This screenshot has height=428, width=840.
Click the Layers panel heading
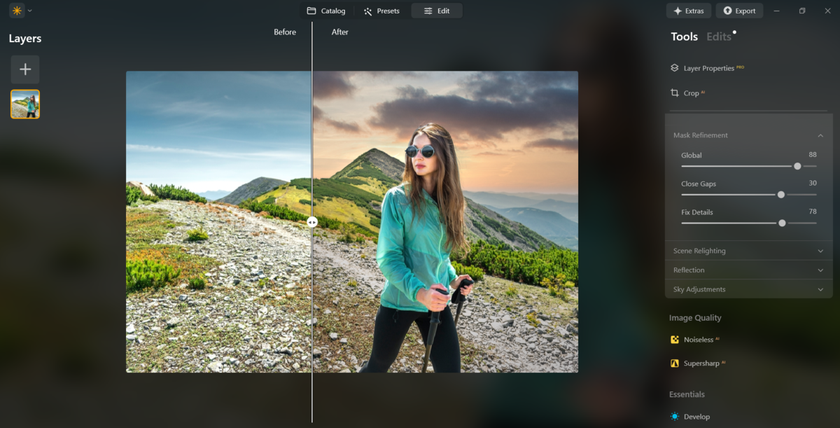[25, 39]
